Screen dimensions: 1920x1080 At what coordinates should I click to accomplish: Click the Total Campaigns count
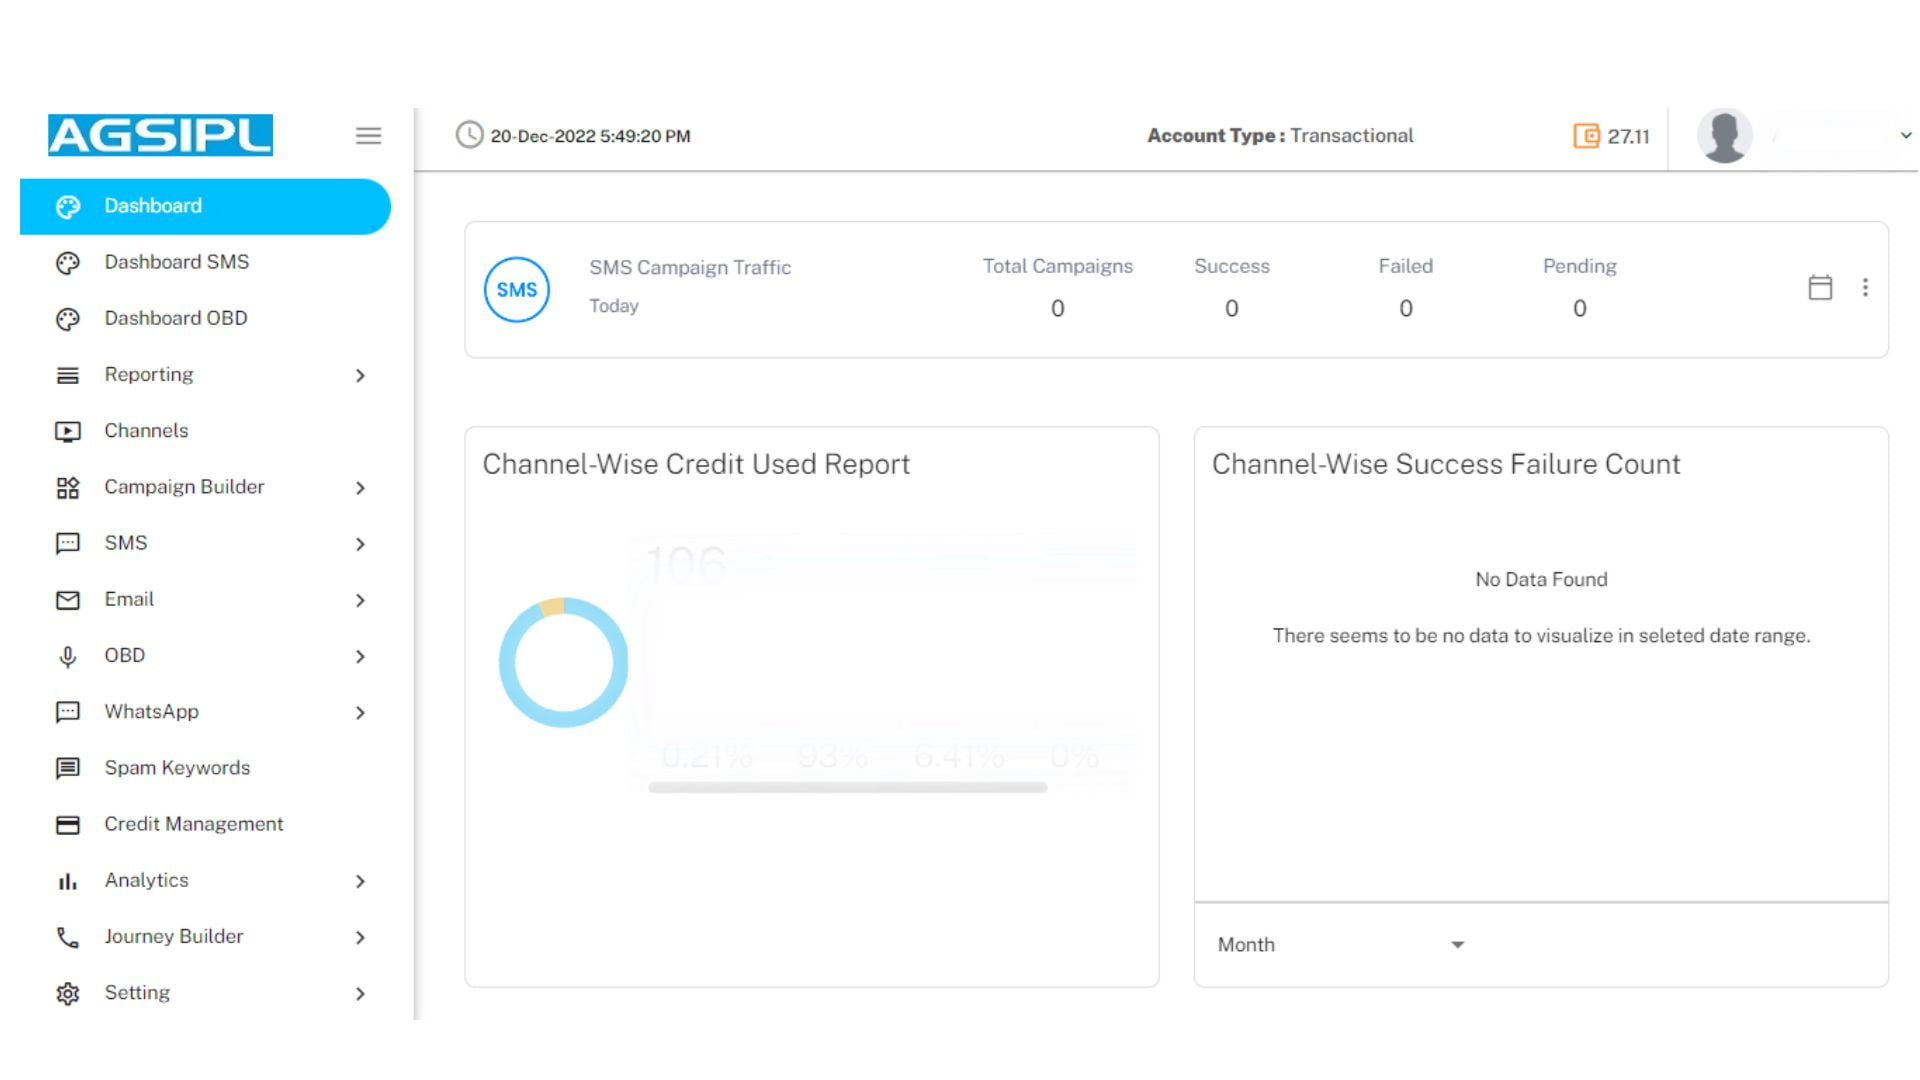pyautogui.click(x=1057, y=309)
